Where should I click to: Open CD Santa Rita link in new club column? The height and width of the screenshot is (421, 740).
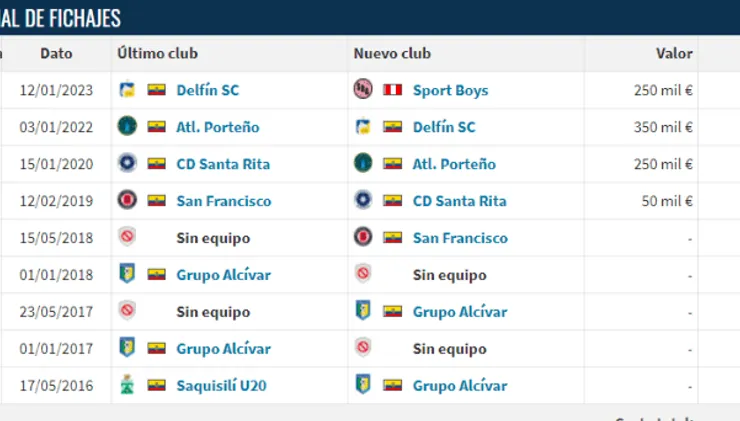click(x=459, y=201)
